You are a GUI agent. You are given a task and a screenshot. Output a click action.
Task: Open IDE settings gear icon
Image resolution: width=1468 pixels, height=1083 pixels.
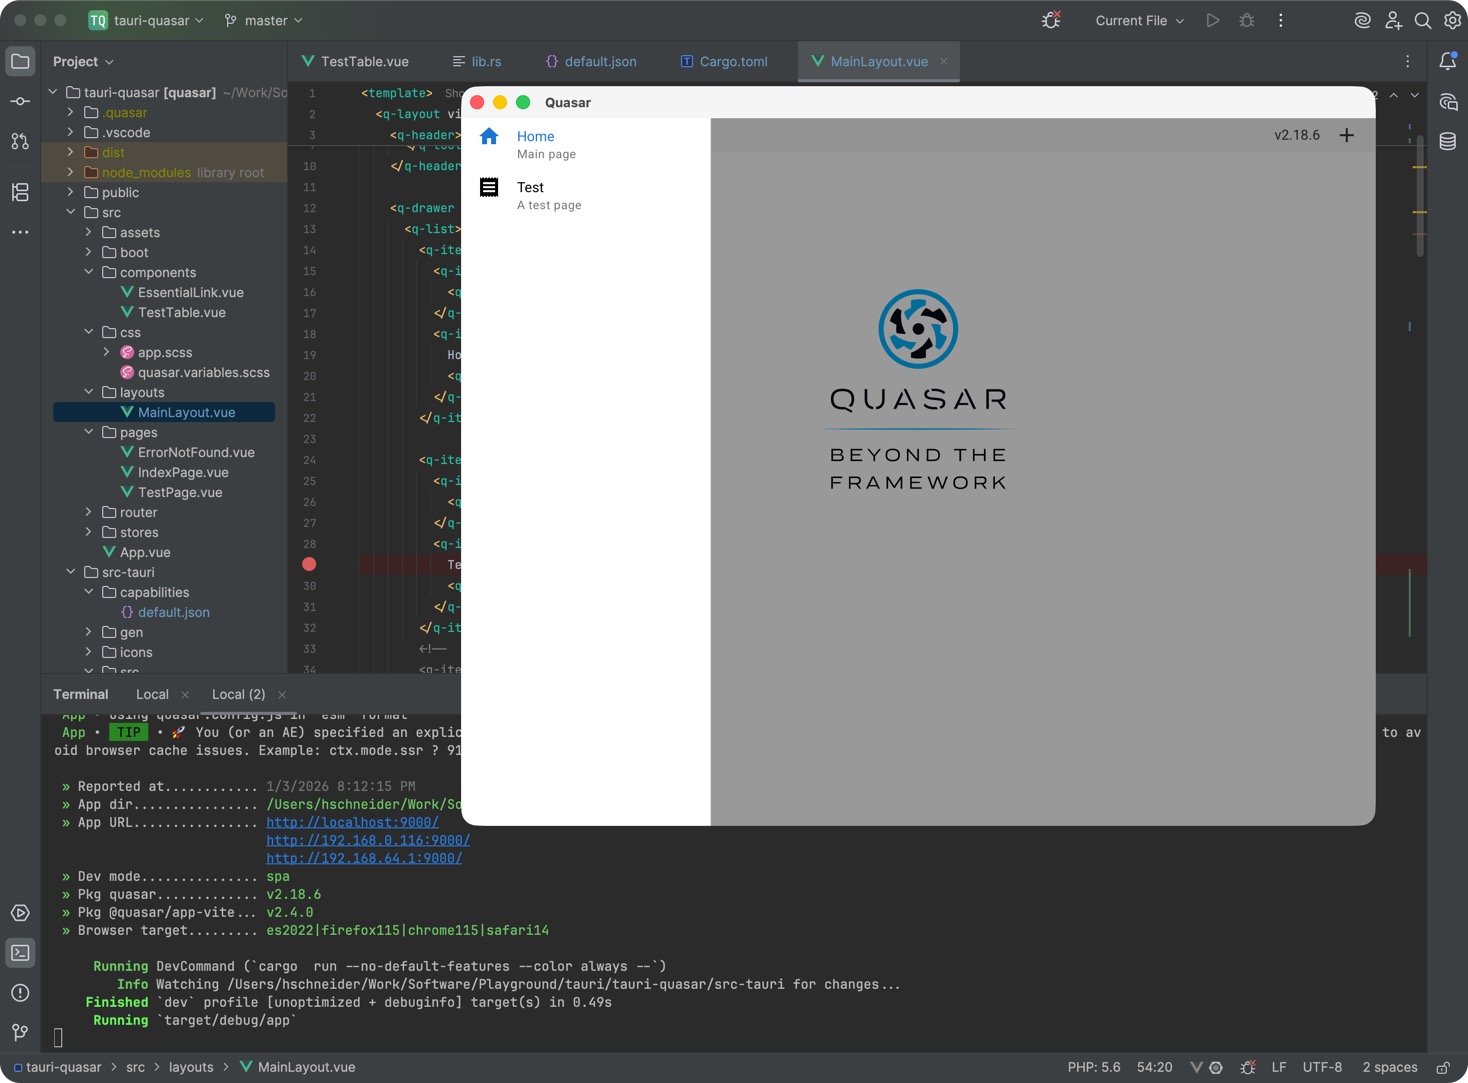click(1453, 20)
